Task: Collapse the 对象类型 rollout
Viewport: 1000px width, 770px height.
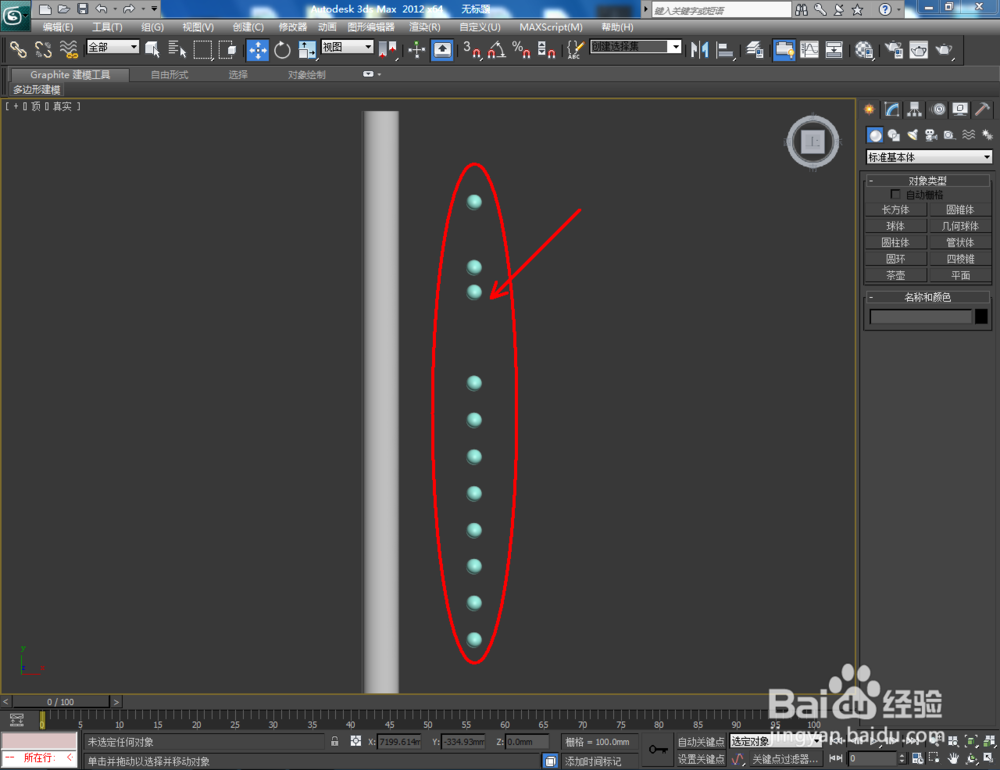Action: click(927, 181)
